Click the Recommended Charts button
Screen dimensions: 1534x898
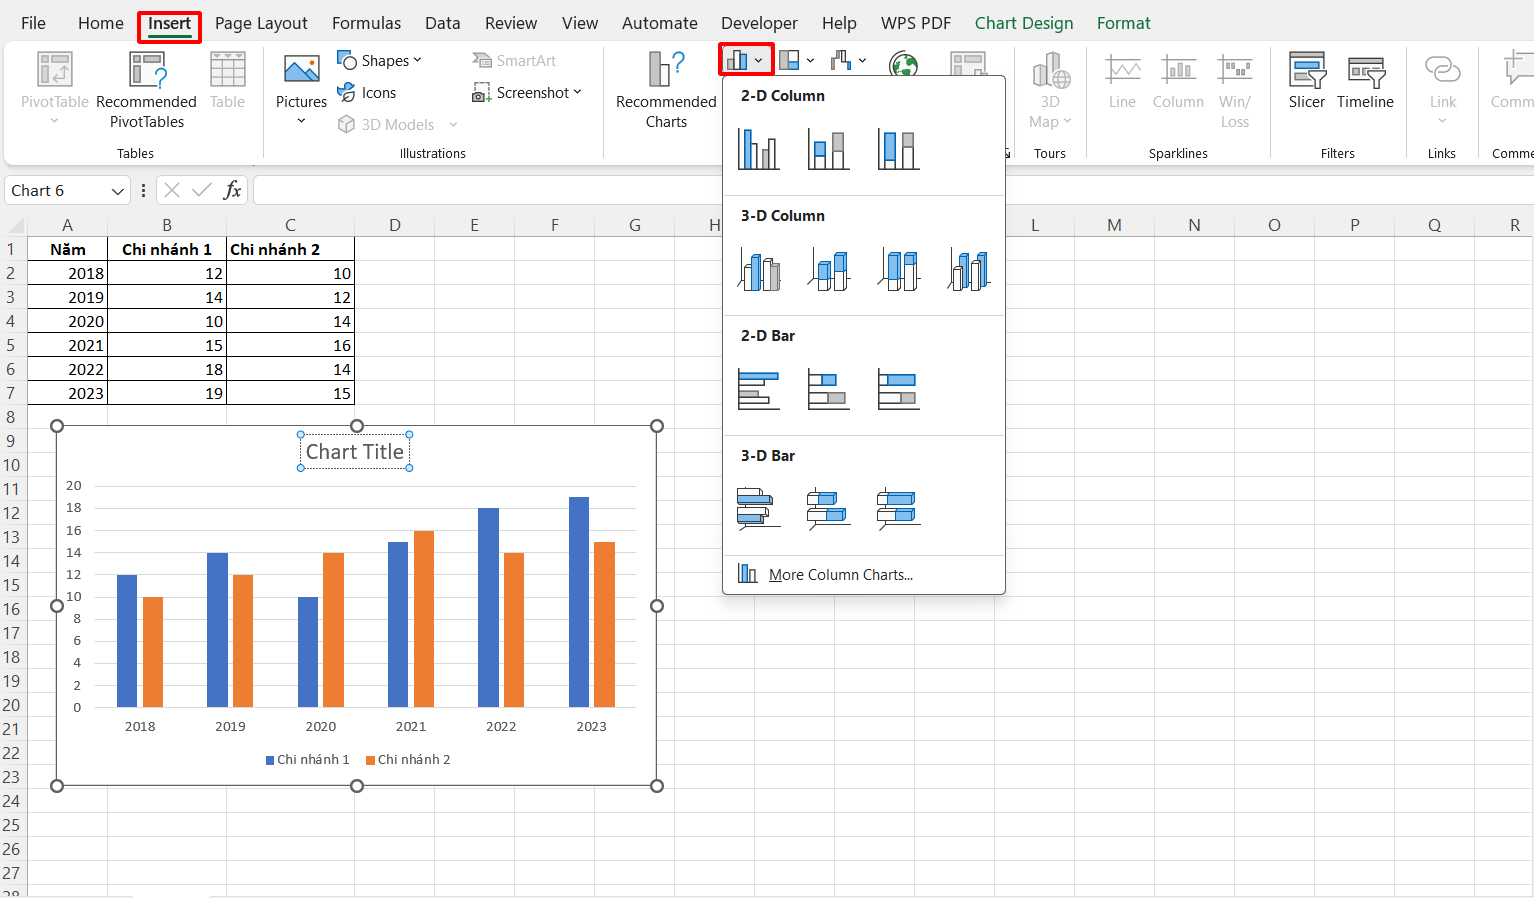pyautogui.click(x=666, y=91)
